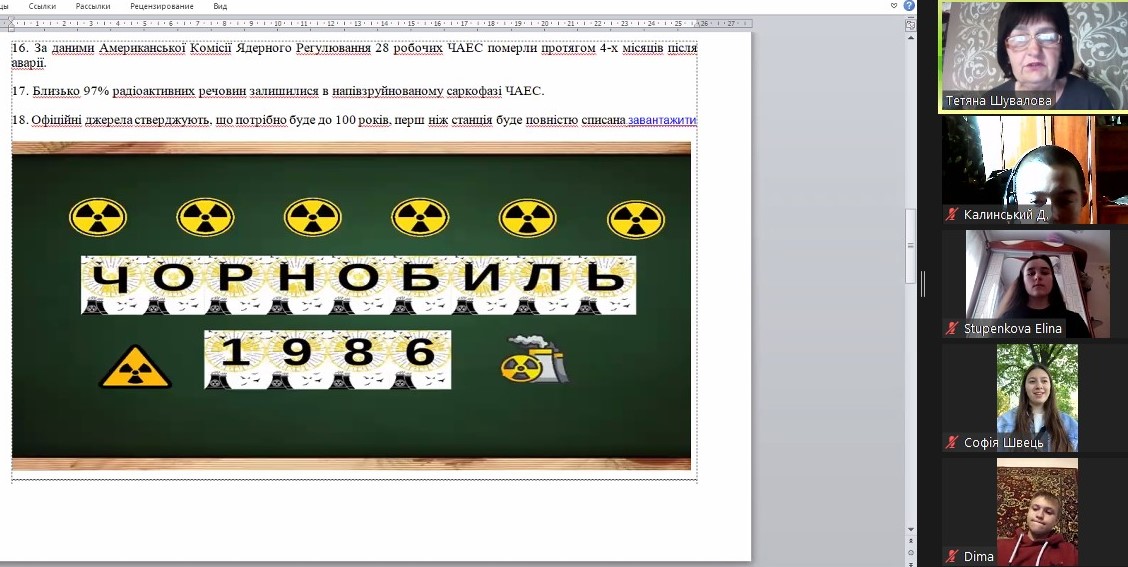
Task: Select Dima's video tile
Action: [x=1034, y=512]
